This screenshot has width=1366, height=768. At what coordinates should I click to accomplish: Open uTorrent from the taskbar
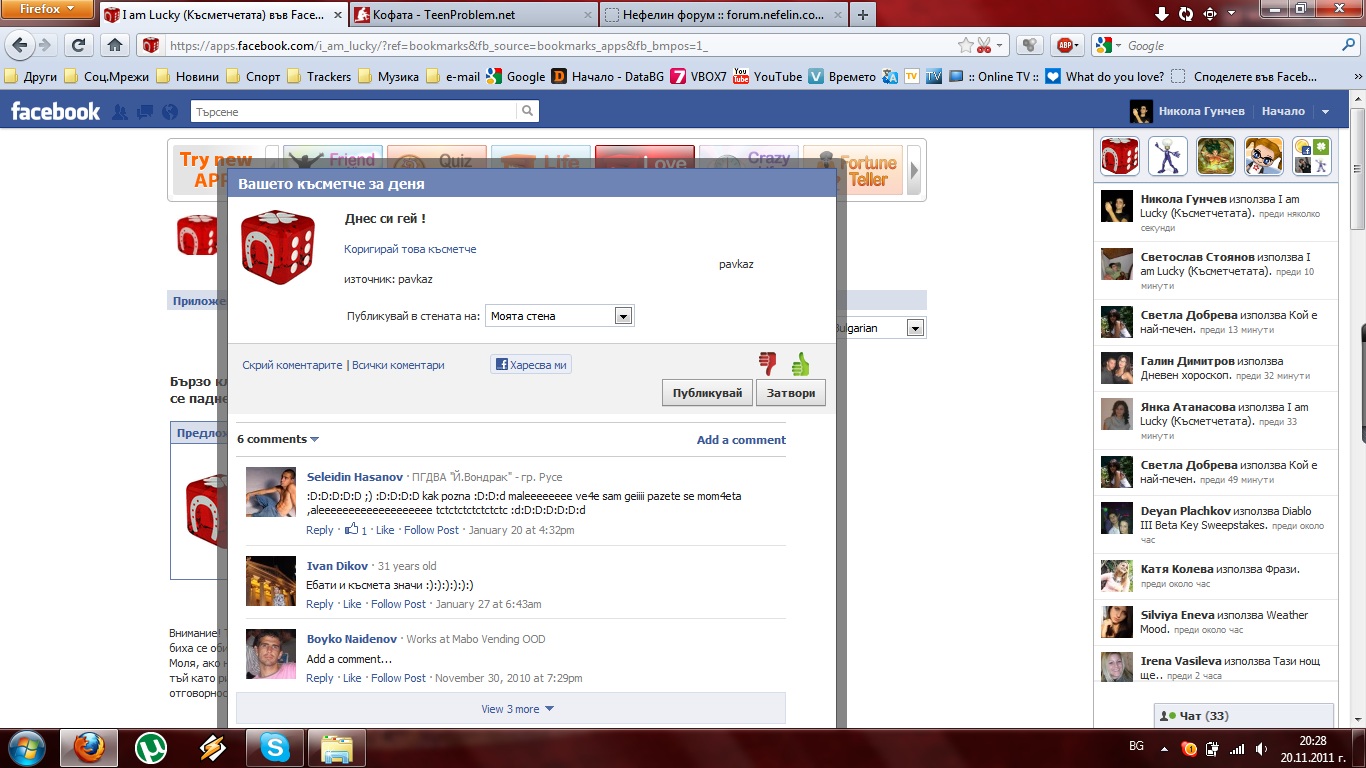click(x=151, y=747)
